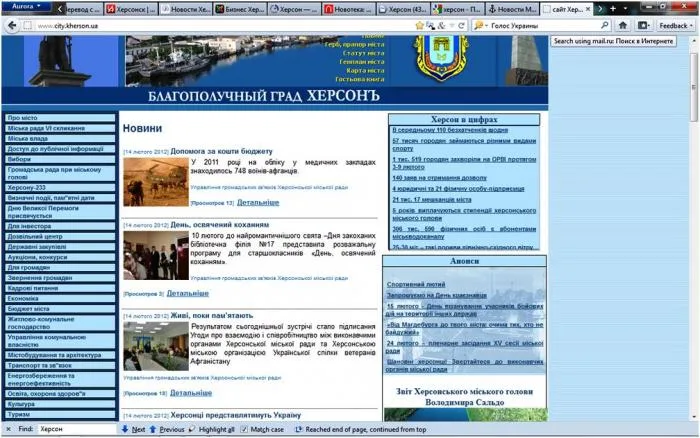The image size is (700, 438).
Task: Open URL history dropdown arrow in address bar
Action: 452,25
